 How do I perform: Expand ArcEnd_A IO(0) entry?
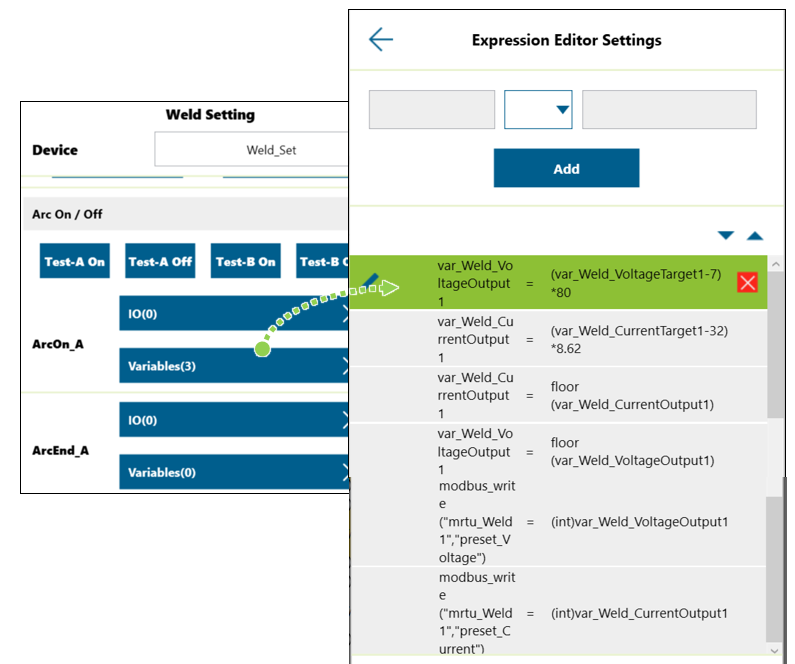[x=234, y=420]
